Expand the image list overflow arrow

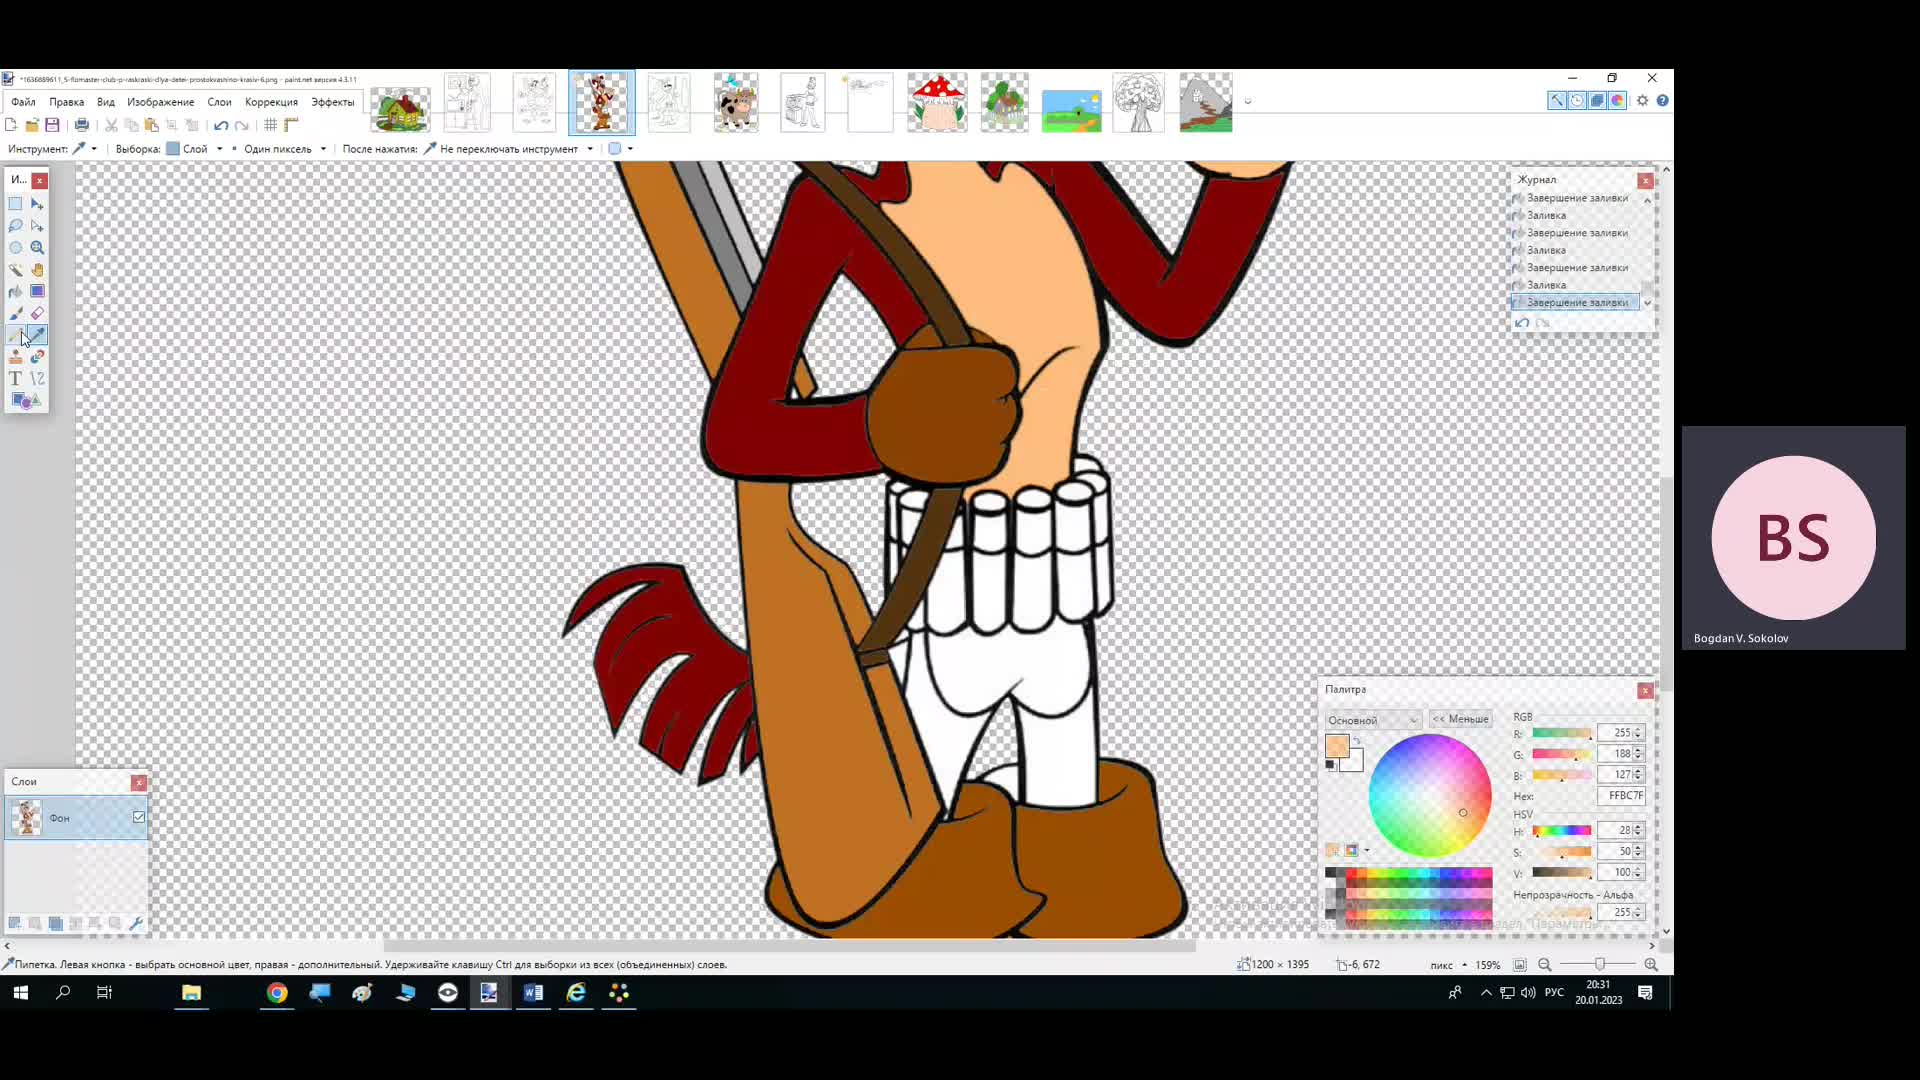(1247, 101)
